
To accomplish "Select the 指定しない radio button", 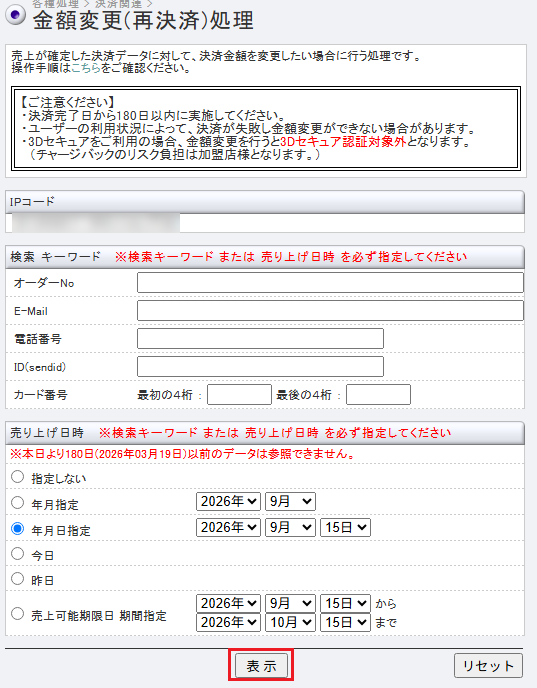I will pos(18,477).
